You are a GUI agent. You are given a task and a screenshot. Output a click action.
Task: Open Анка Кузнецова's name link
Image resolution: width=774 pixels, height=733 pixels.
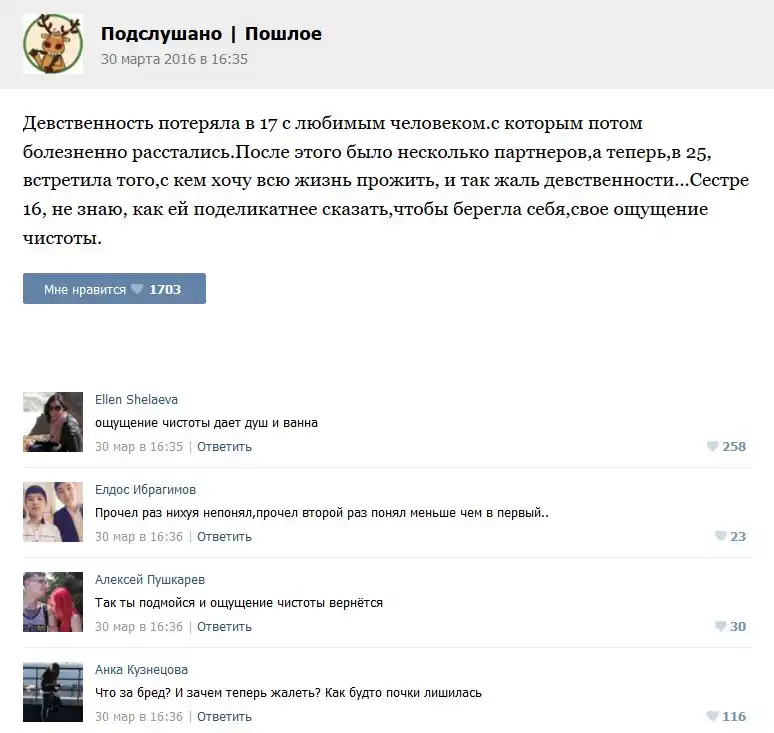tap(141, 669)
